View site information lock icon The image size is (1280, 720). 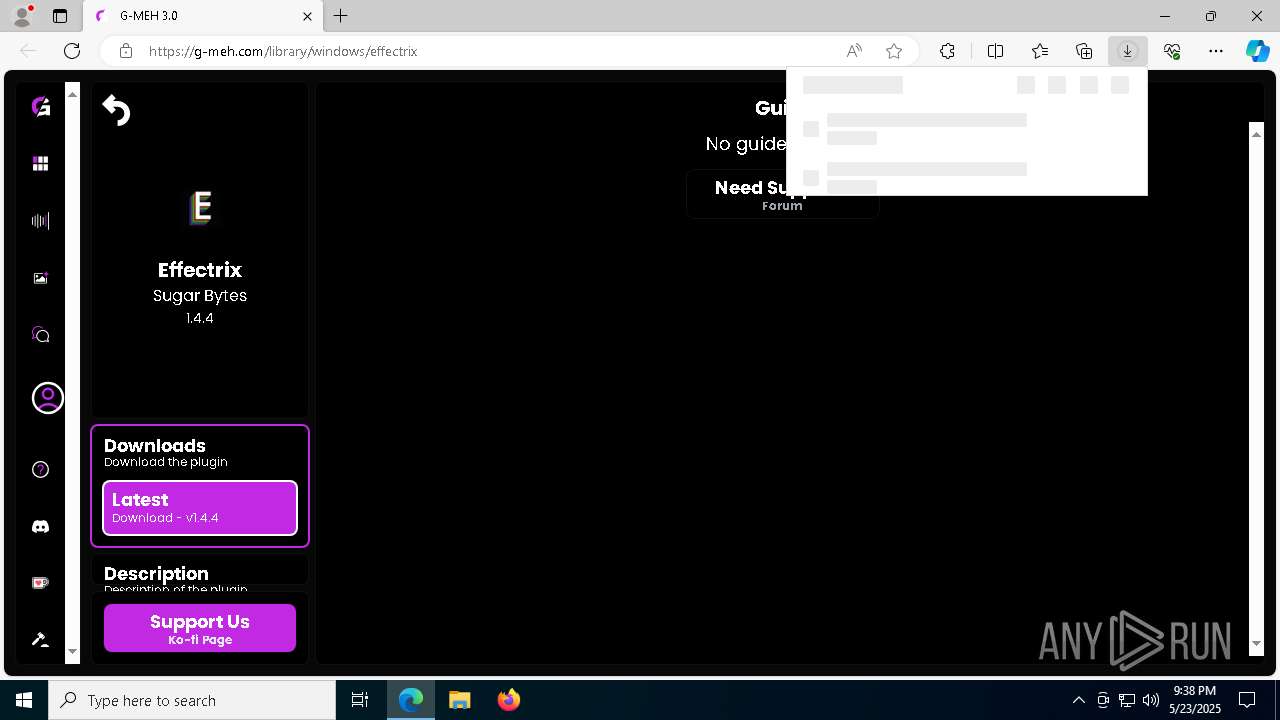(x=125, y=51)
